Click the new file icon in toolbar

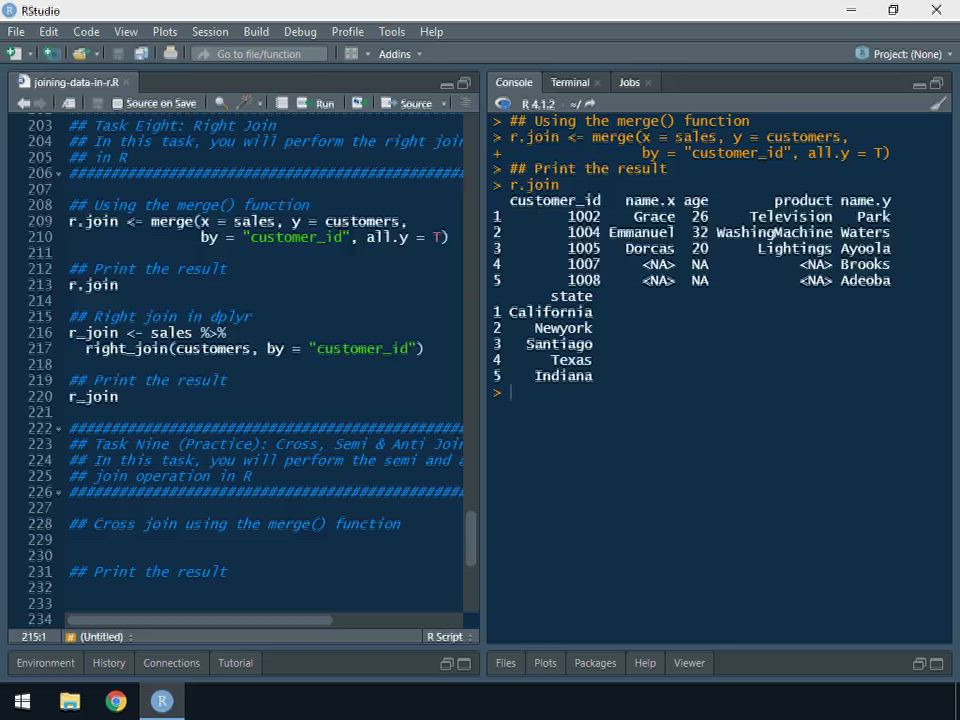click(x=14, y=54)
